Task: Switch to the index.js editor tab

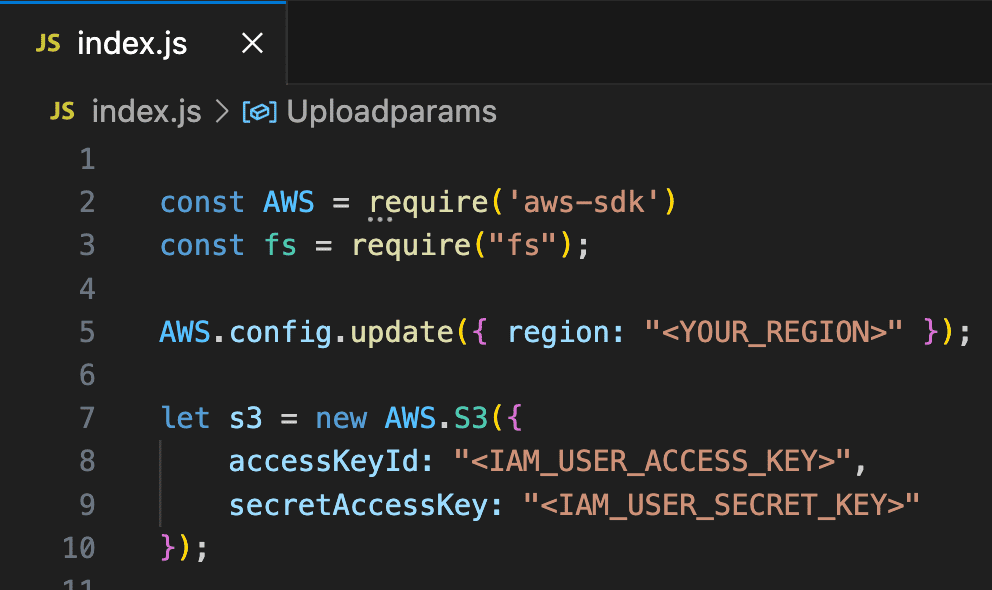Action: 131,45
